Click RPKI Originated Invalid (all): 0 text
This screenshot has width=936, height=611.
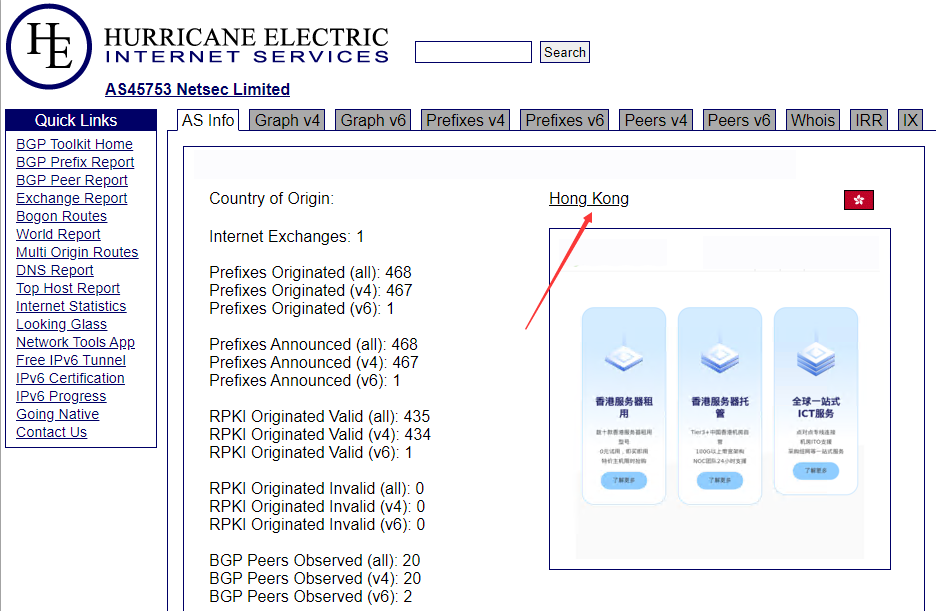(x=317, y=488)
